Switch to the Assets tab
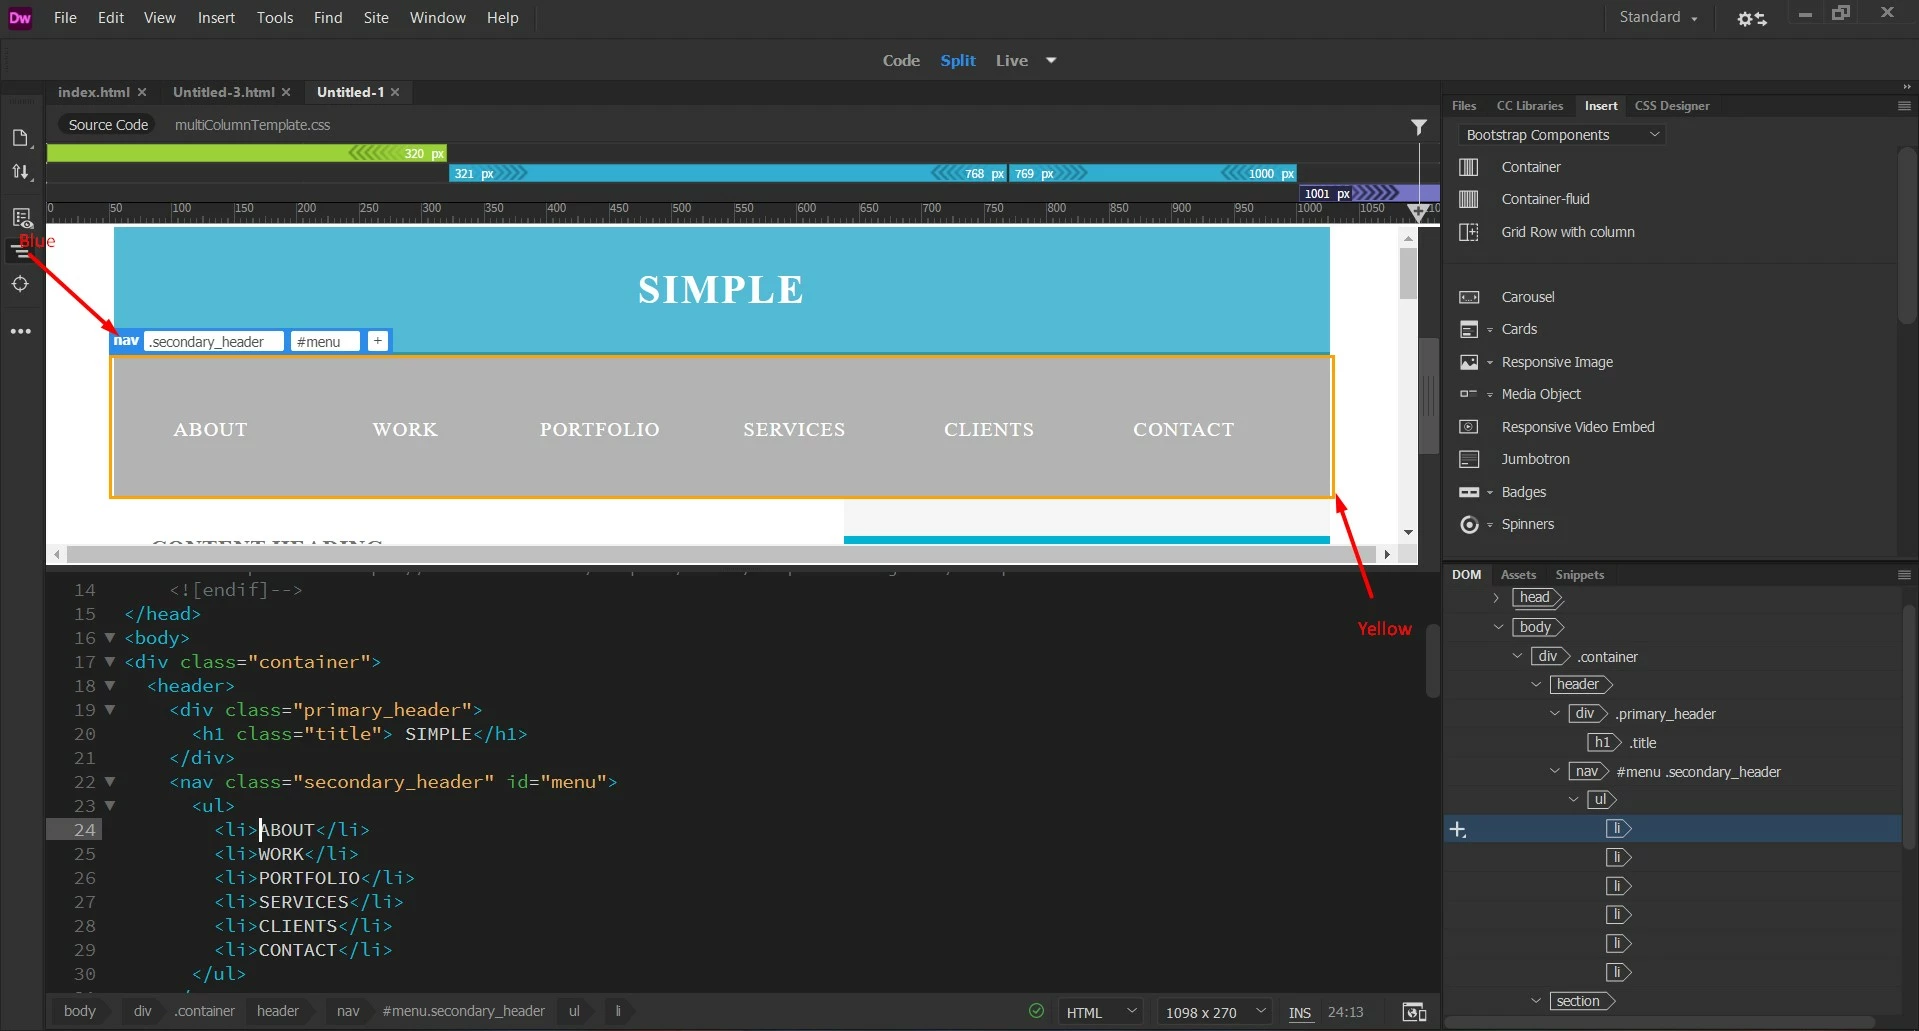Image resolution: width=1919 pixels, height=1031 pixels. click(x=1518, y=575)
